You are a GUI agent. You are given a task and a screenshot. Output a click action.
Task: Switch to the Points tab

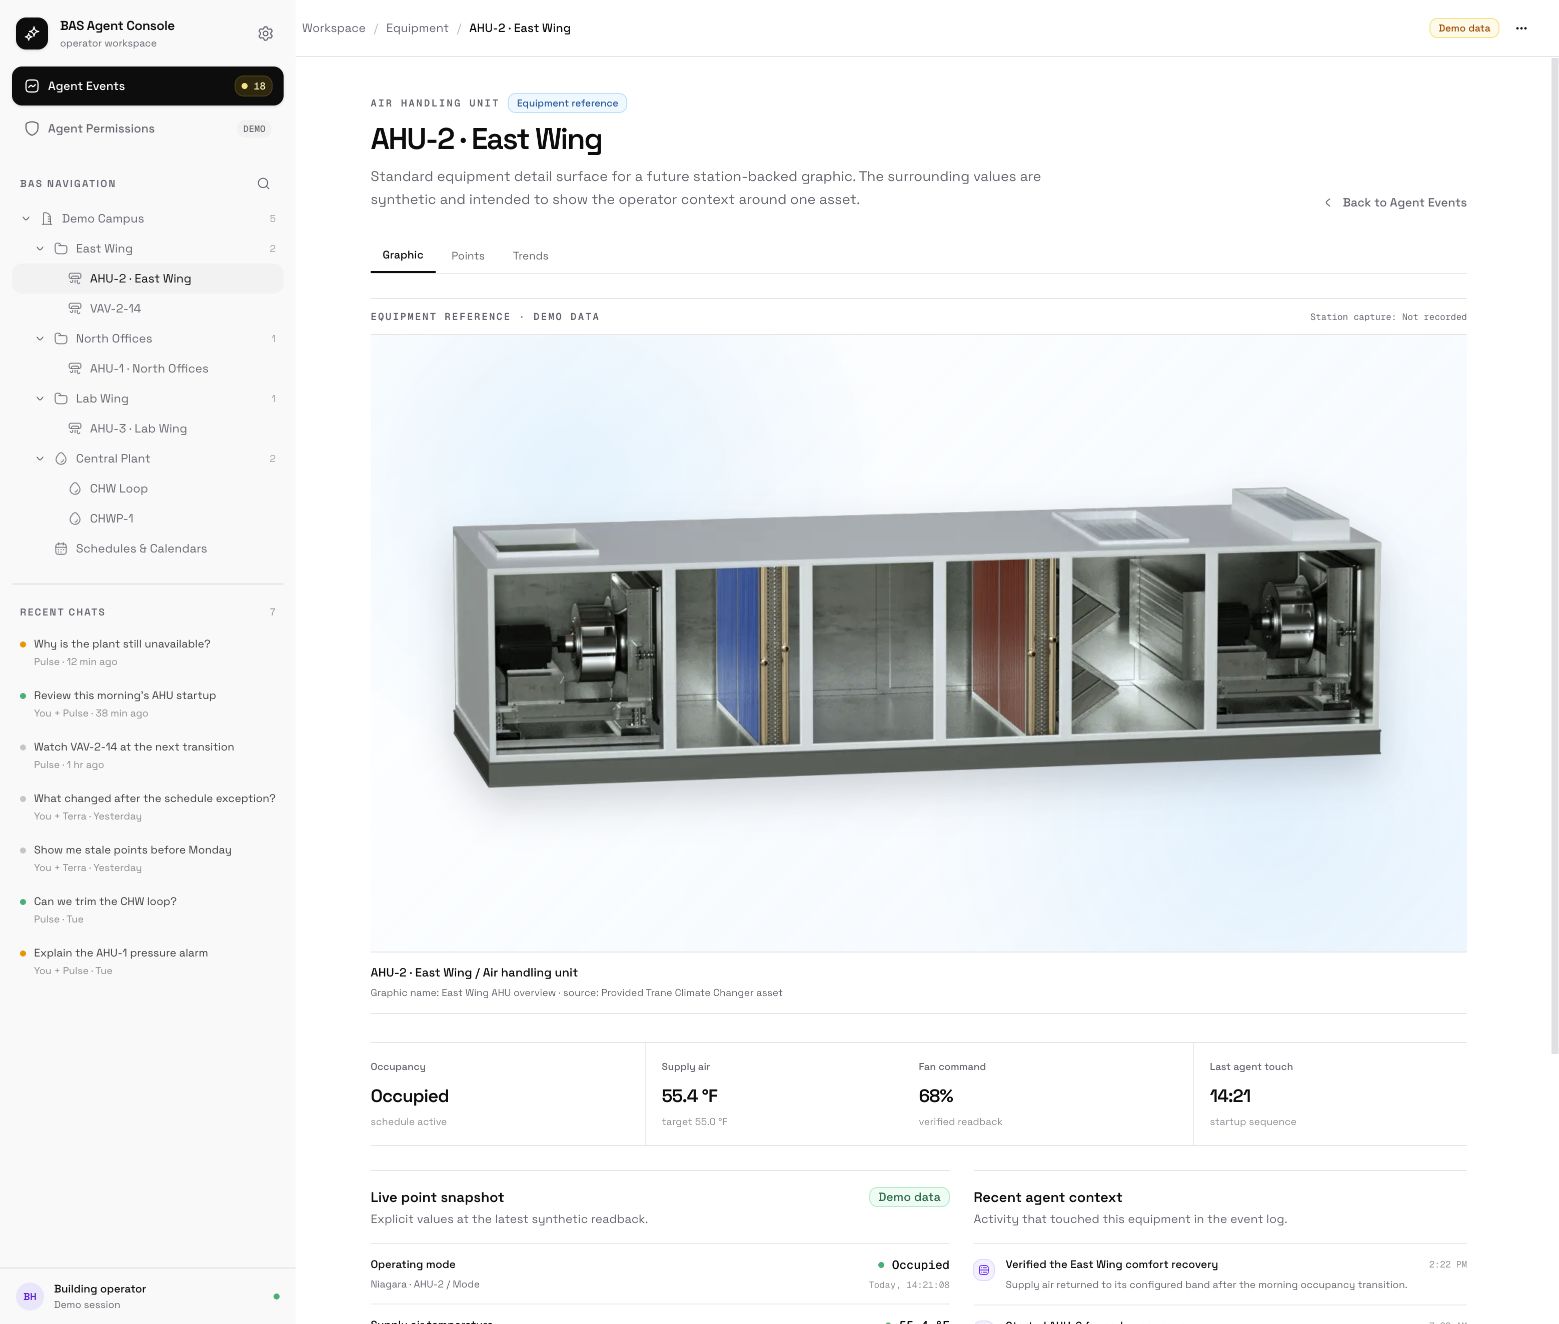(468, 256)
